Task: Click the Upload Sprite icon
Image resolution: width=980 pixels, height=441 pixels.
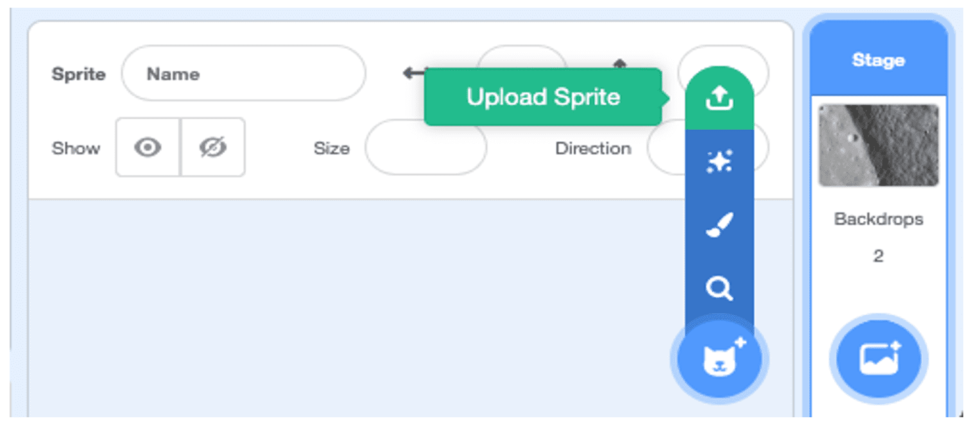Action: click(719, 98)
